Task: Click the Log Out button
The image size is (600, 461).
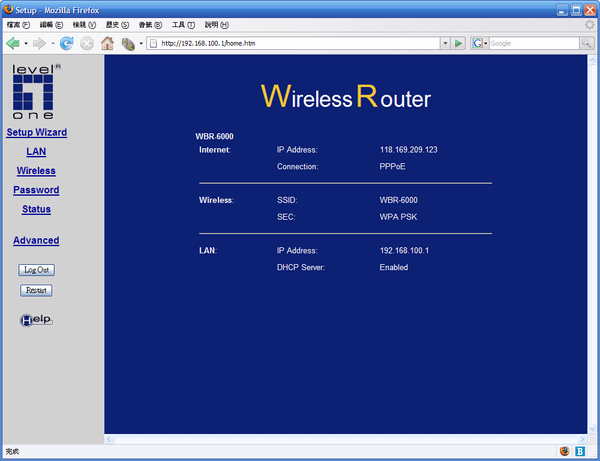Action: click(36, 270)
